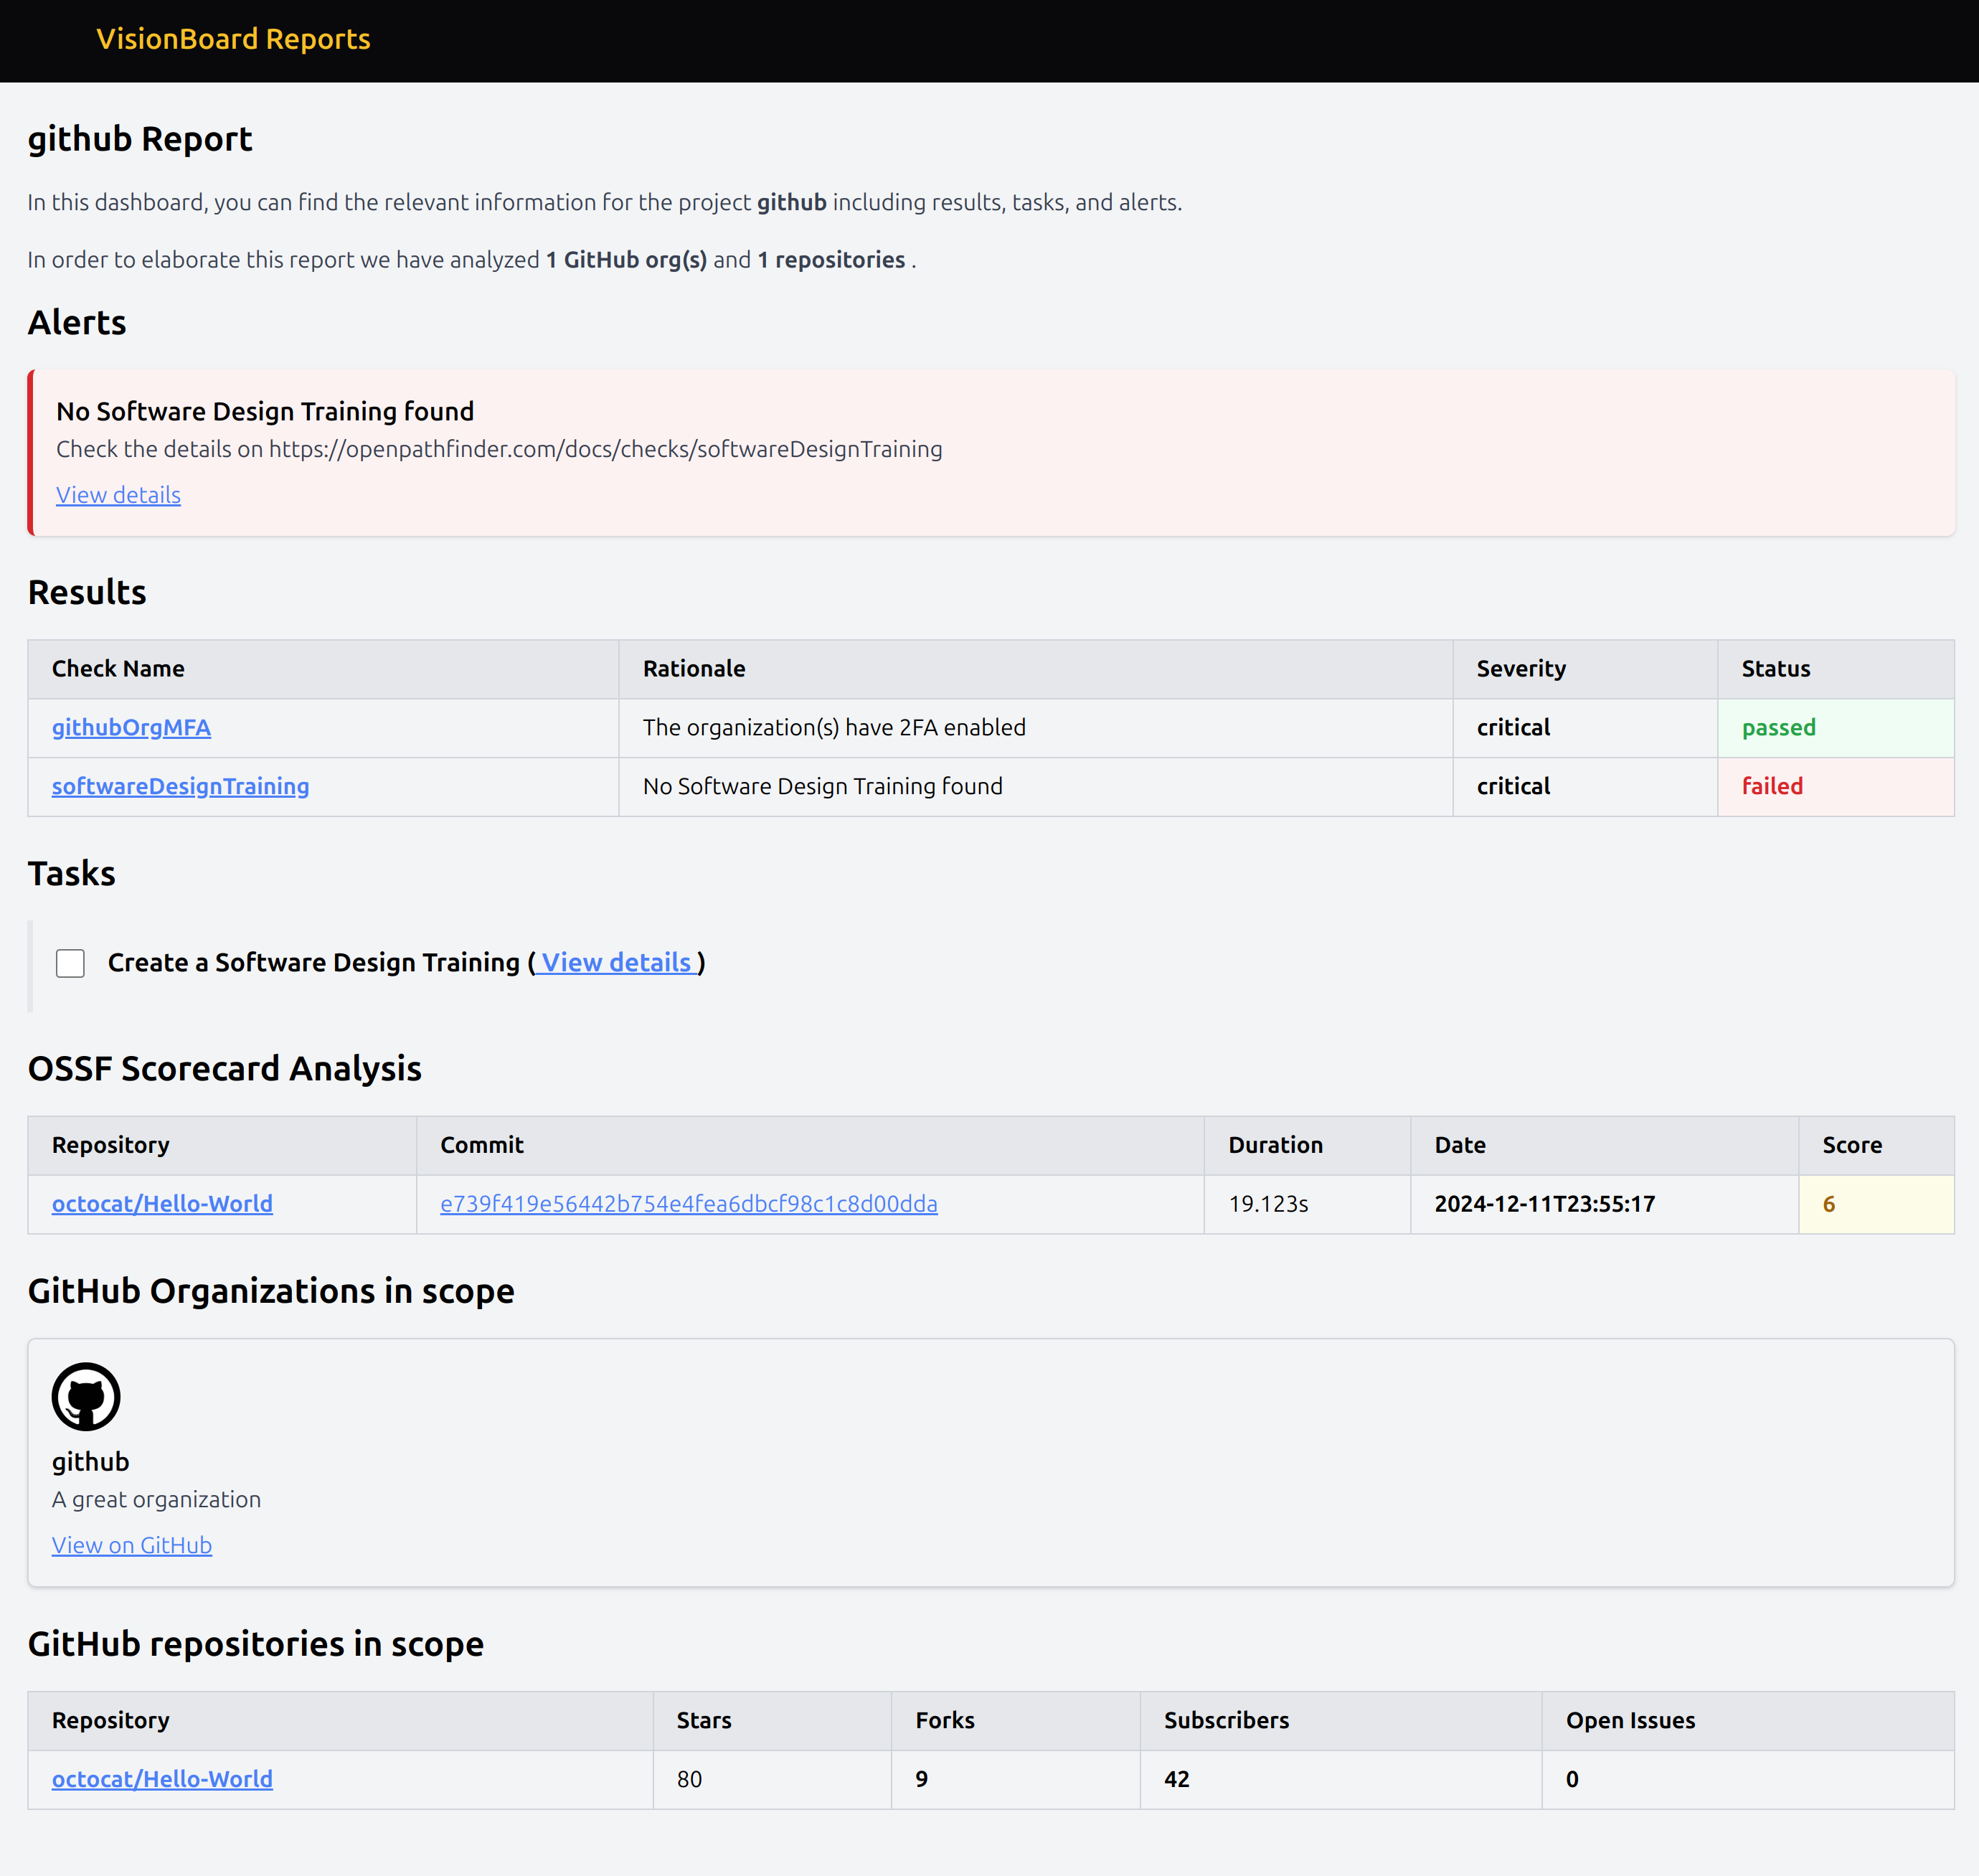Select the 'failed' status cell

1835,786
